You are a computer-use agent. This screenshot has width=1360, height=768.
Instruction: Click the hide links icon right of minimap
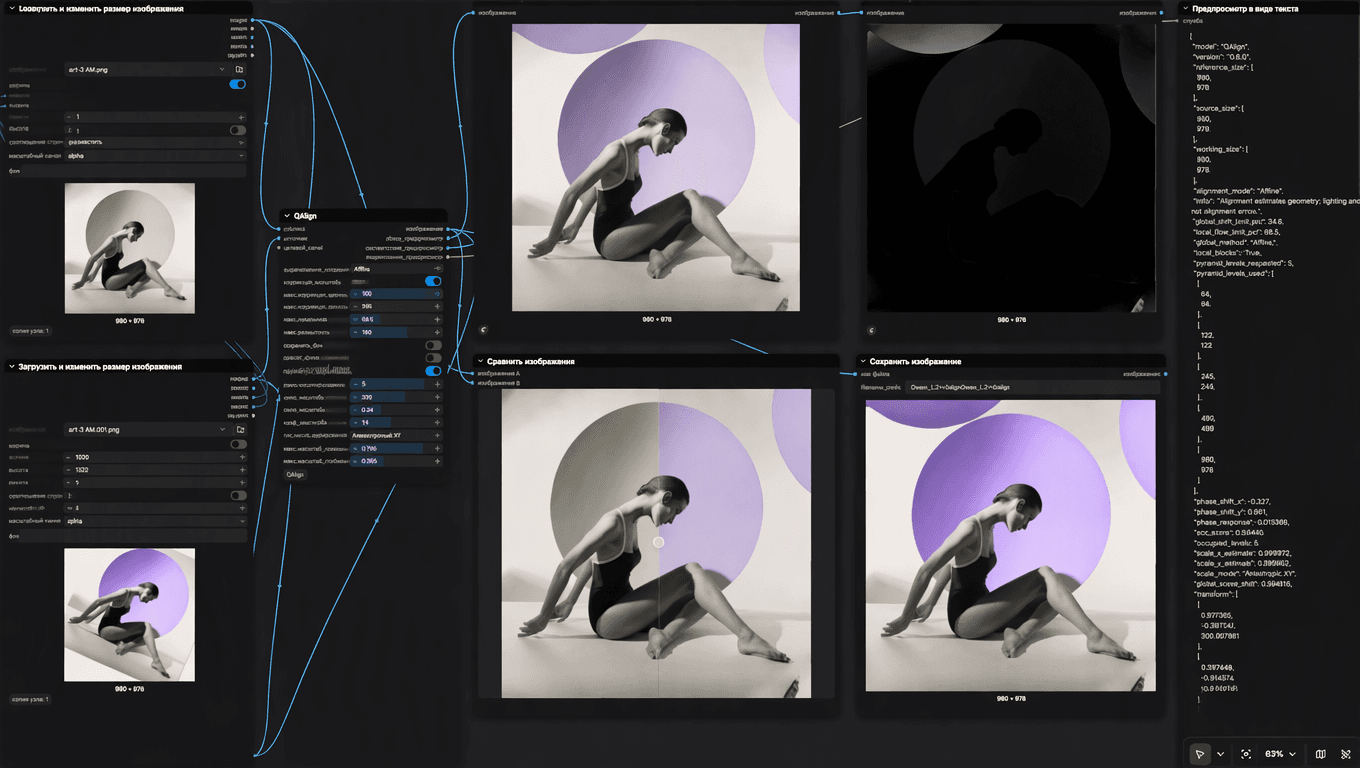pos(1345,754)
